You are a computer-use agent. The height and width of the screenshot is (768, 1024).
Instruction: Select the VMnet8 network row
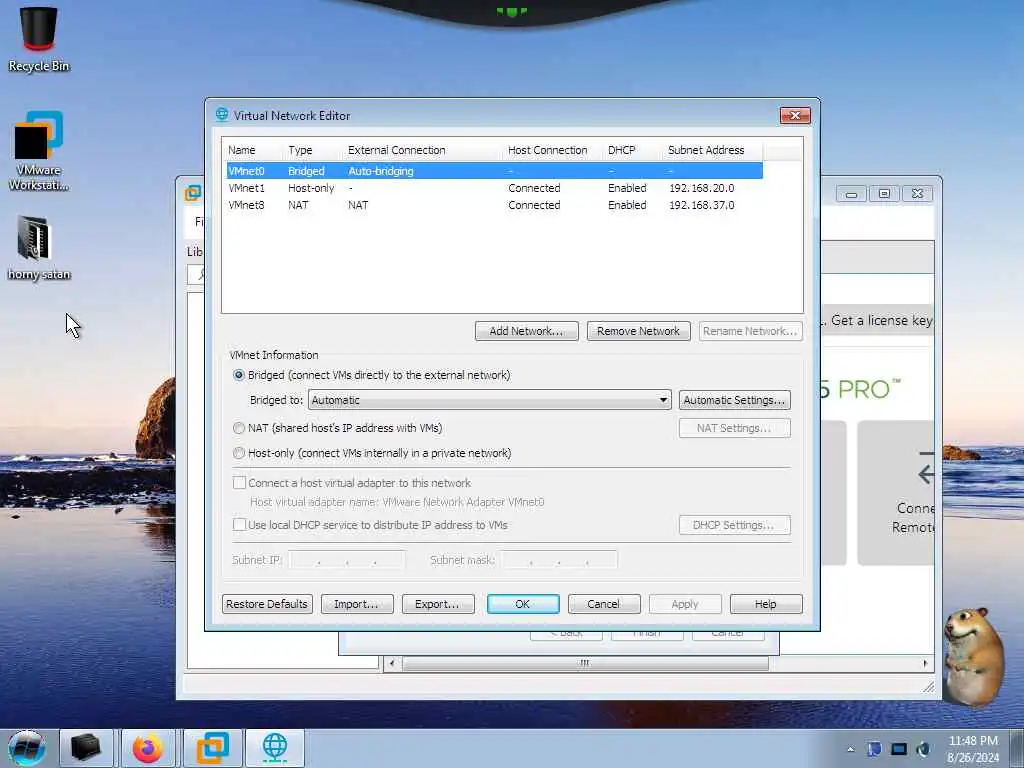494,205
